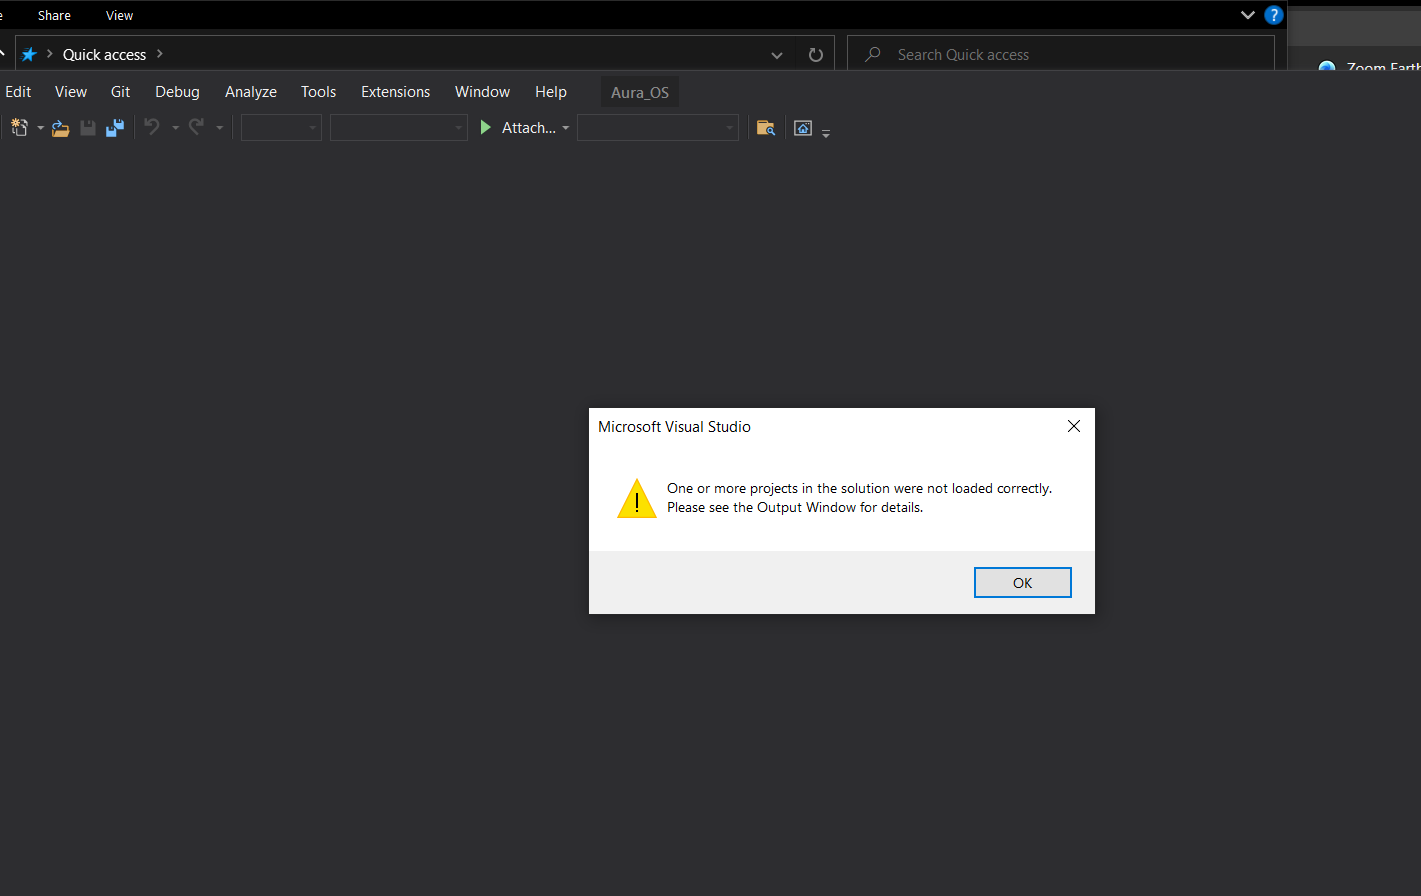Select the Open File toolbar icon
Image resolution: width=1421 pixels, height=896 pixels.
tap(60, 127)
